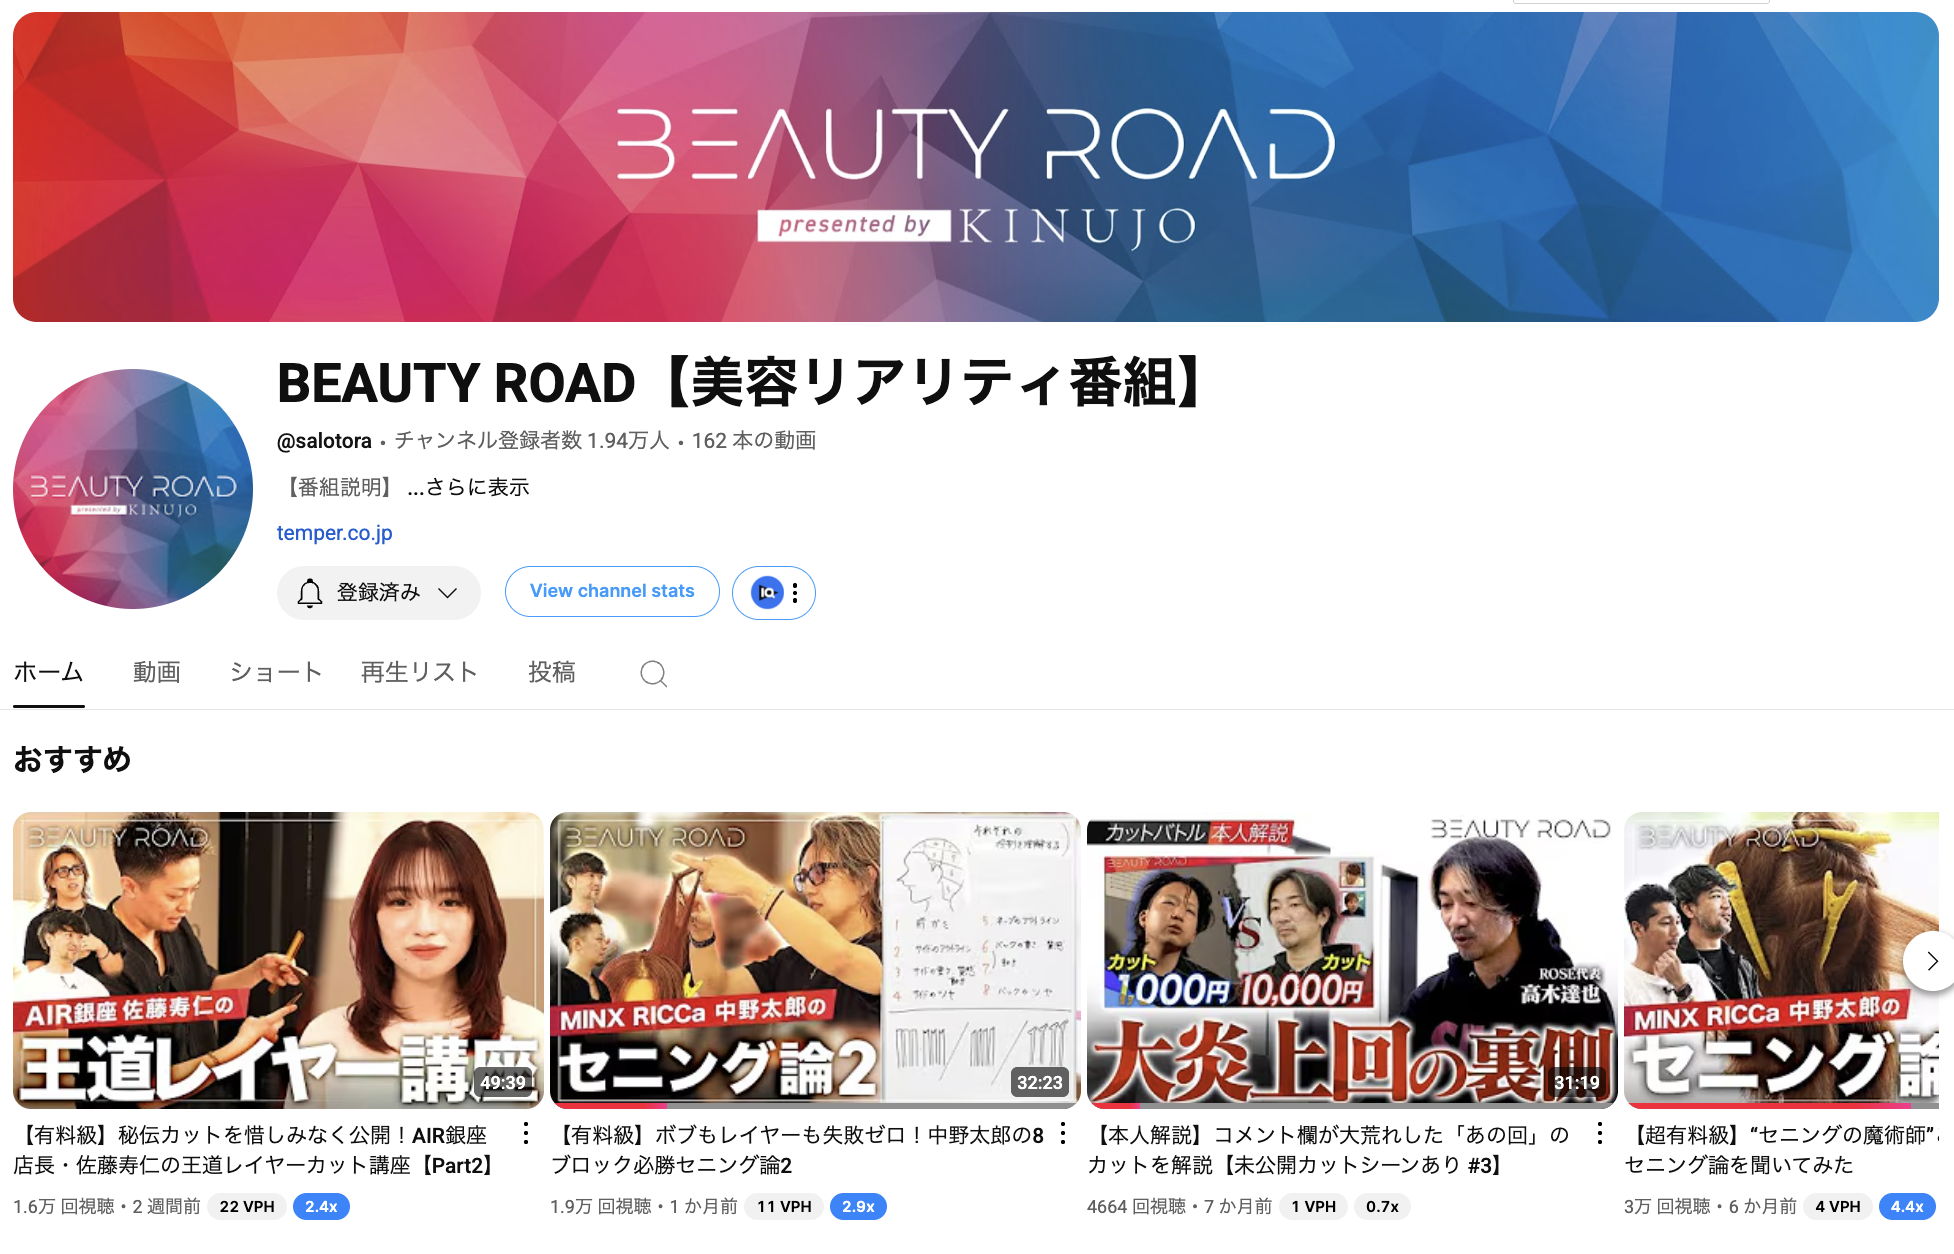Open video title 【超有料級】セニングの魔術師
Viewport: 1954px width, 1254px height.
point(1781,1150)
